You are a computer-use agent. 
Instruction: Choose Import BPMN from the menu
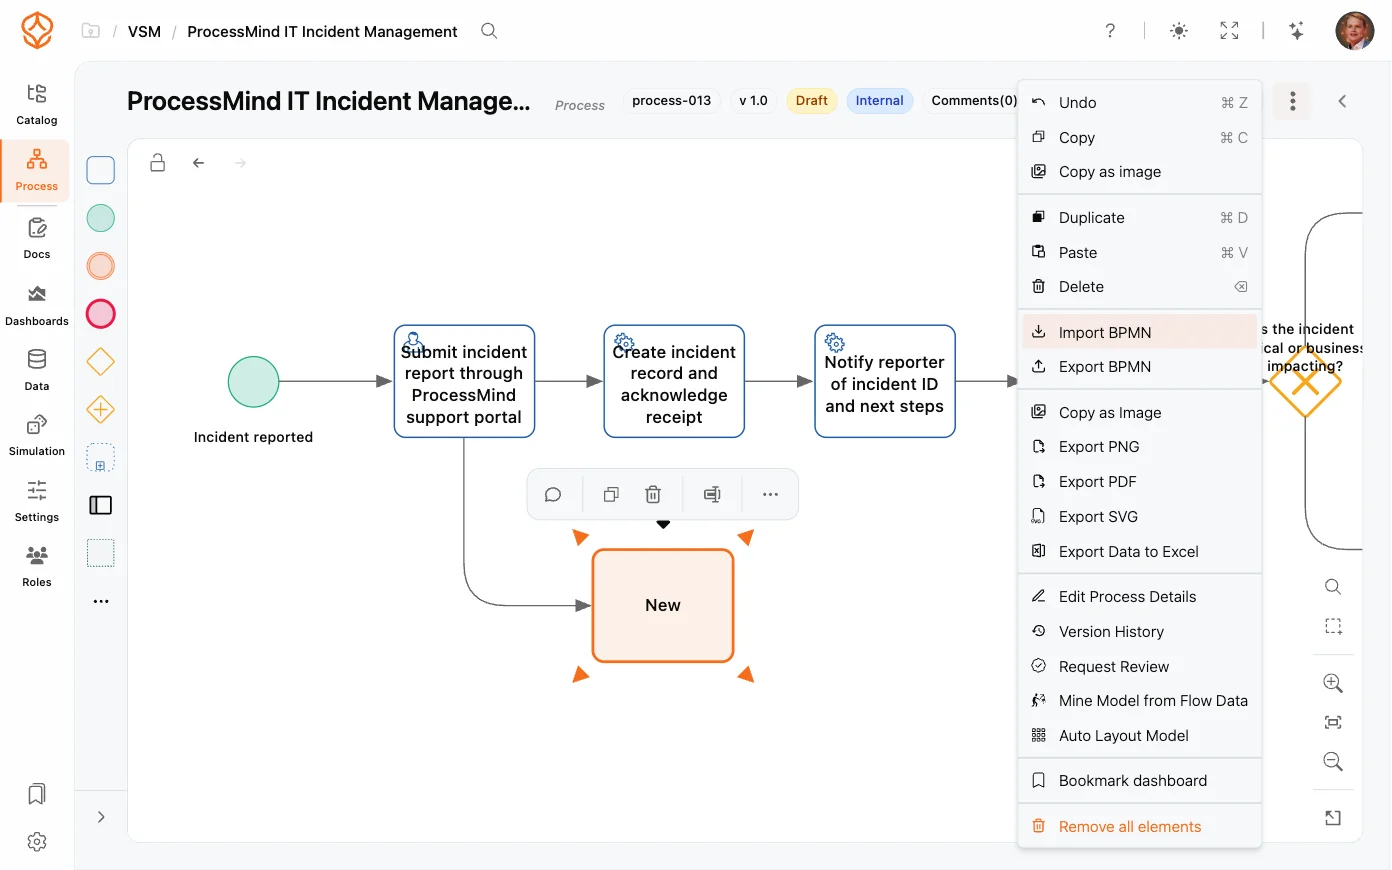(x=1139, y=332)
